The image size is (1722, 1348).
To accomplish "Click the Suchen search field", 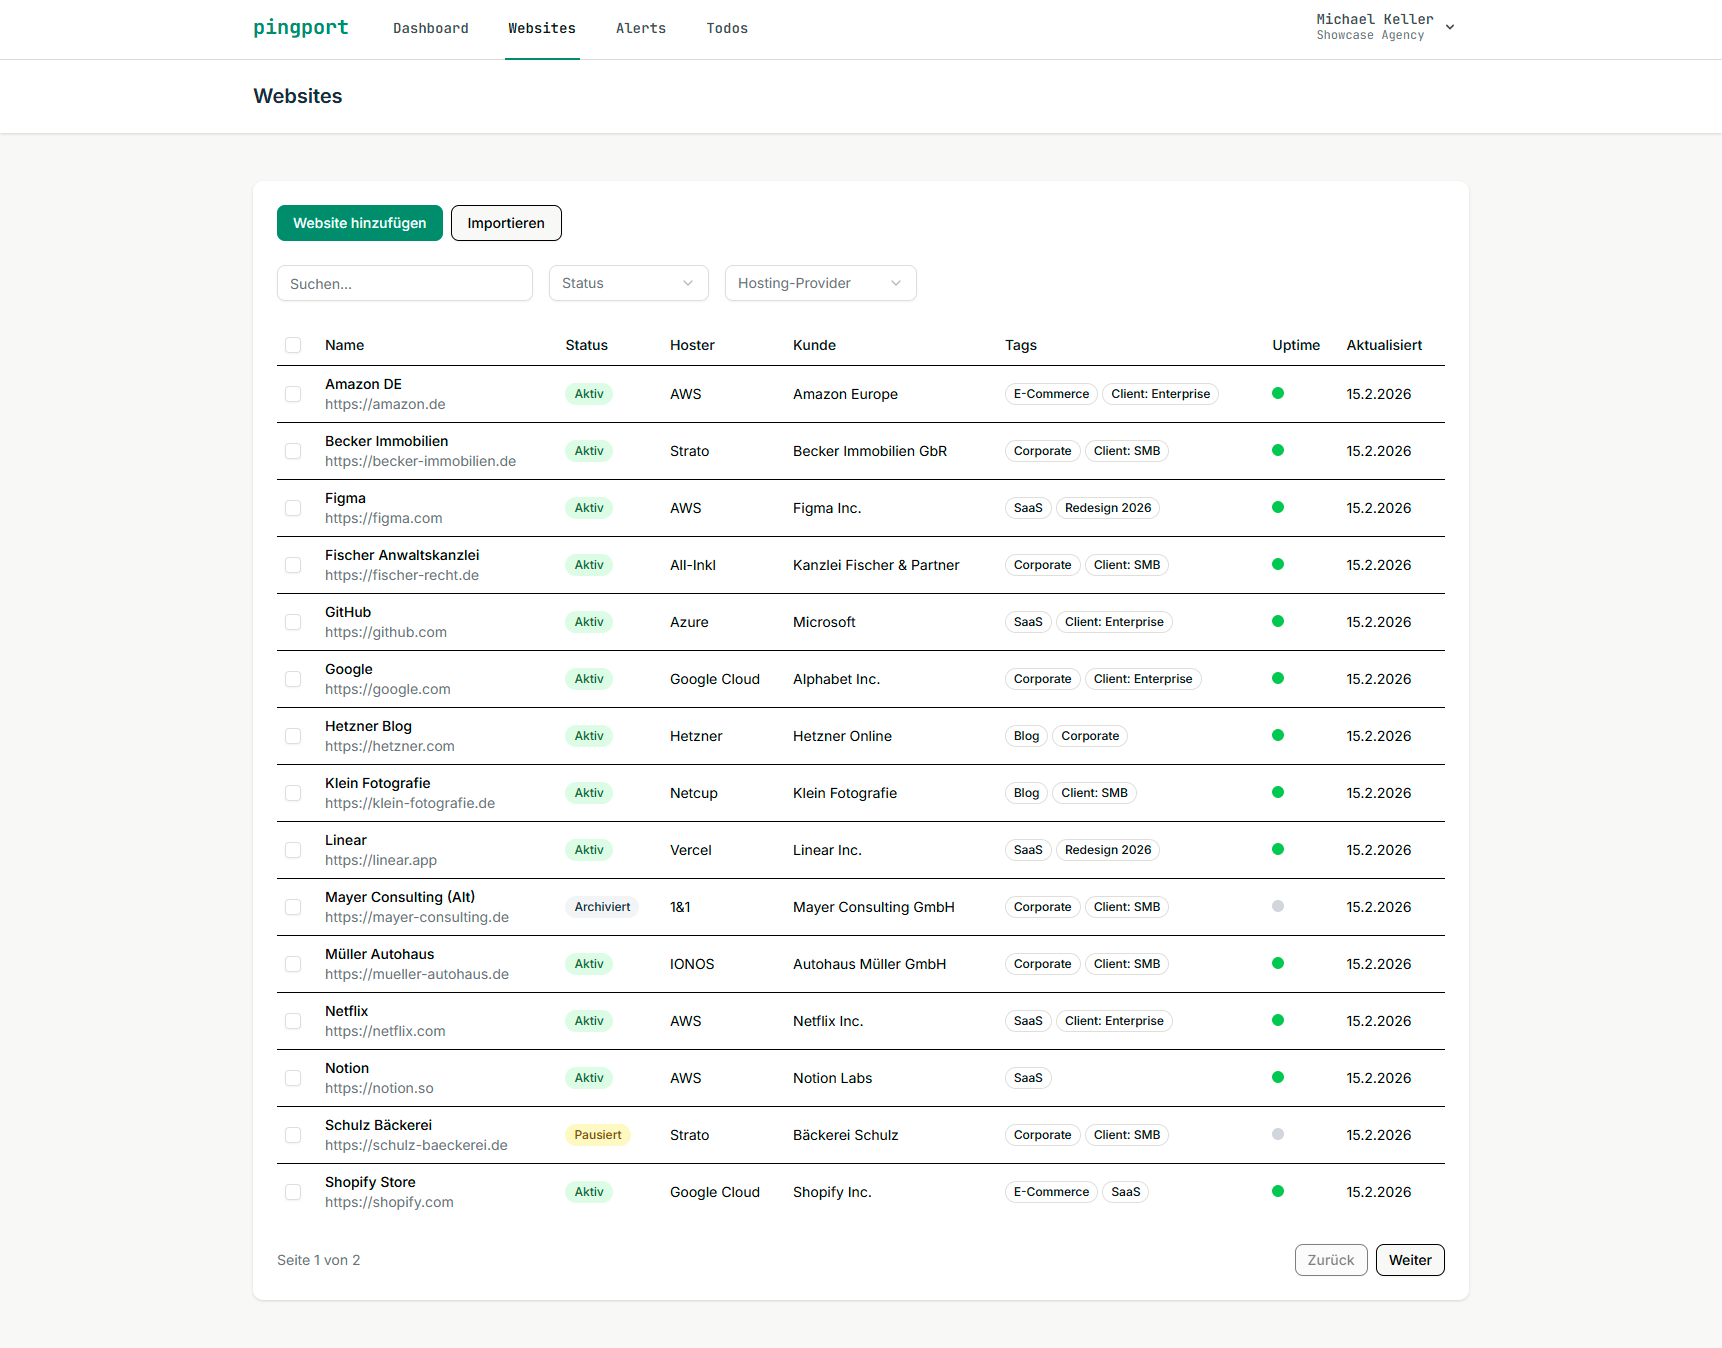I will 404,283.
